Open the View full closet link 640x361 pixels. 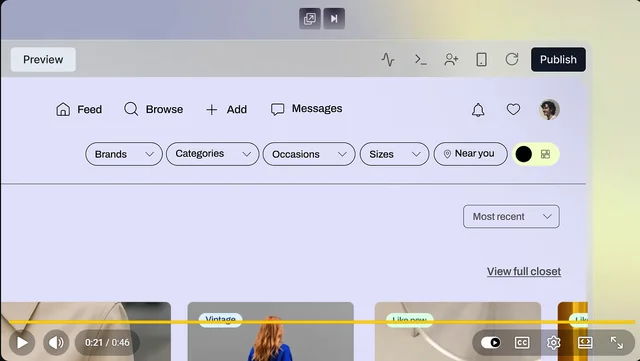tap(524, 272)
